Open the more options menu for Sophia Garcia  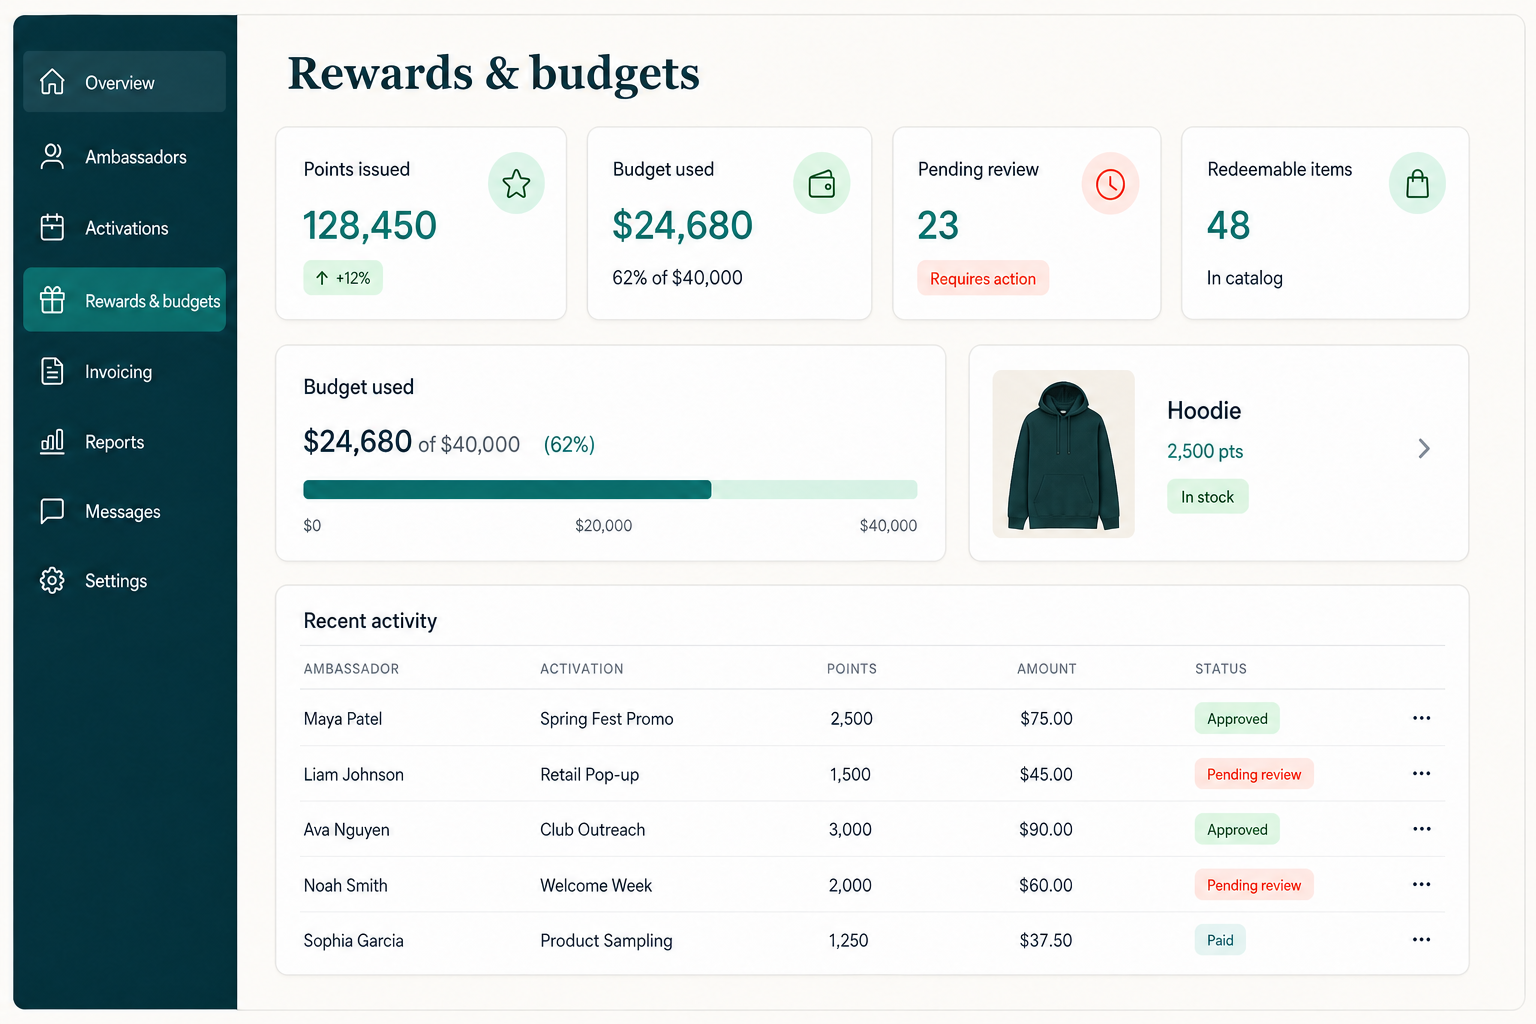tap(1421, 939)
